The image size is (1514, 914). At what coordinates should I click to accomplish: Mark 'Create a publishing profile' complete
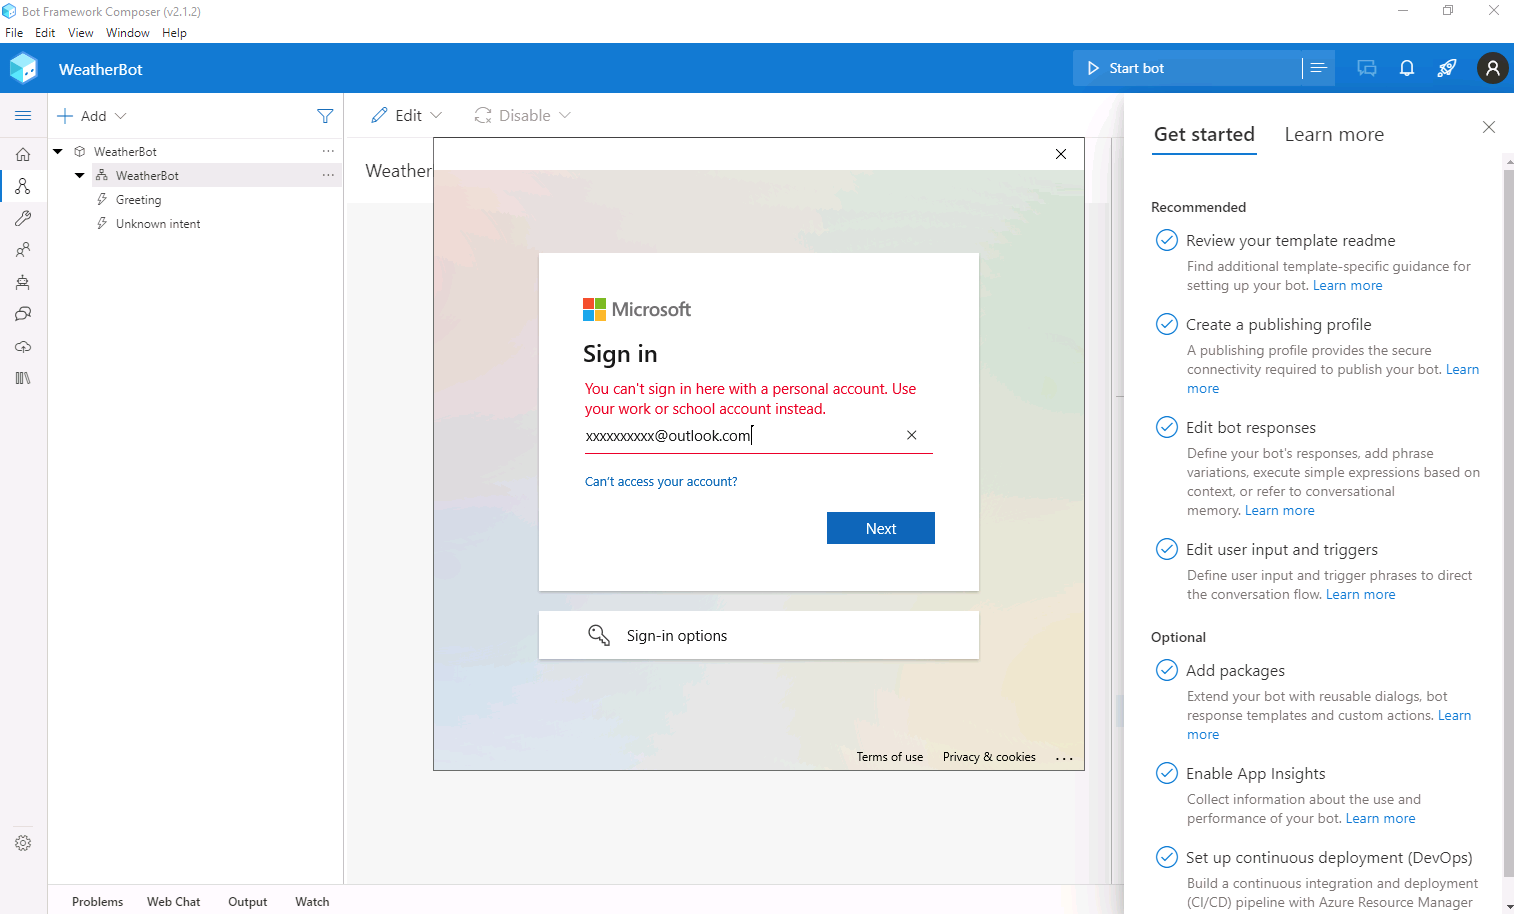click(1166, 324)
